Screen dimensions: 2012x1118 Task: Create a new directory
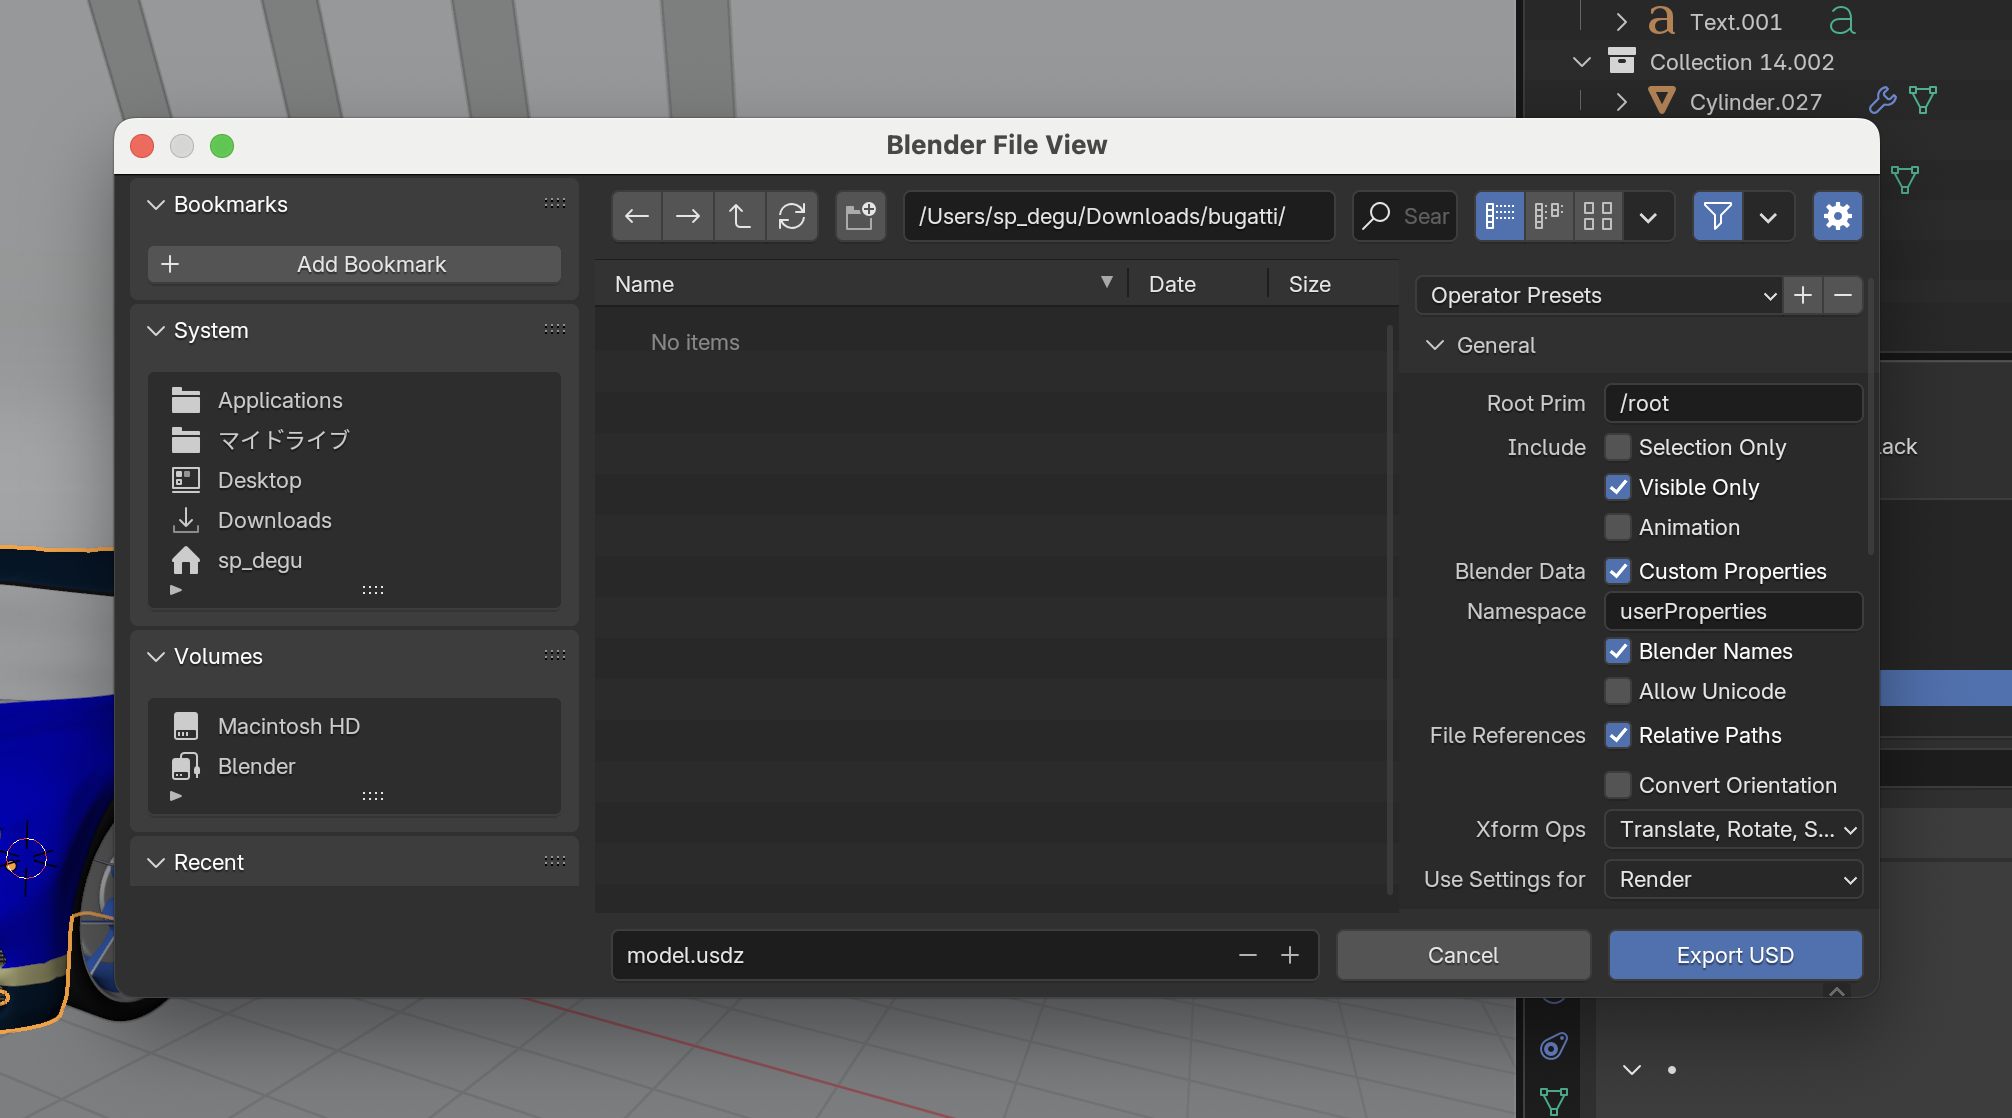[x=860, y=216]
